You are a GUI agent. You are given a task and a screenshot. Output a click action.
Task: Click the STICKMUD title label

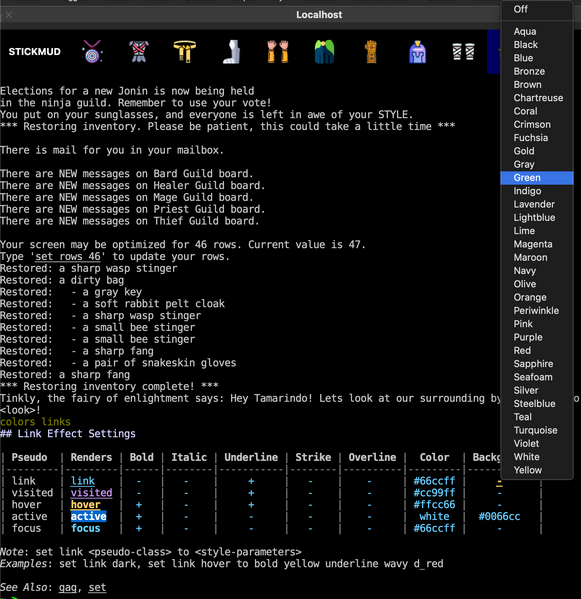click(x=34, y=52)
